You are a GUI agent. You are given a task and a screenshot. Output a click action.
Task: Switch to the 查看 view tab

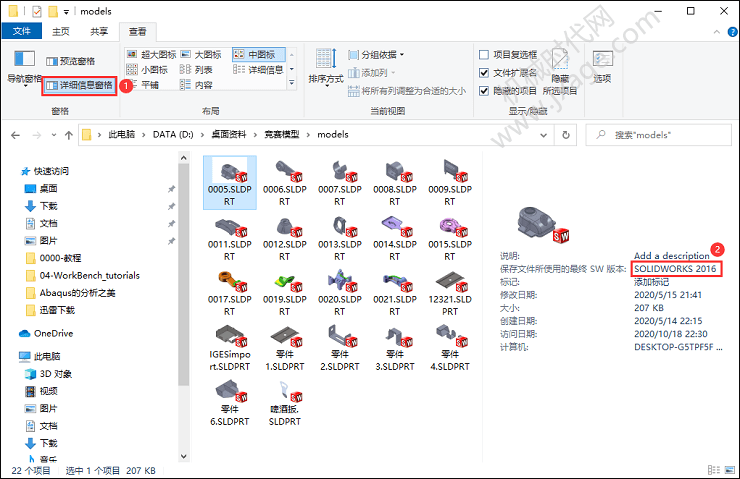click(138, 31)
